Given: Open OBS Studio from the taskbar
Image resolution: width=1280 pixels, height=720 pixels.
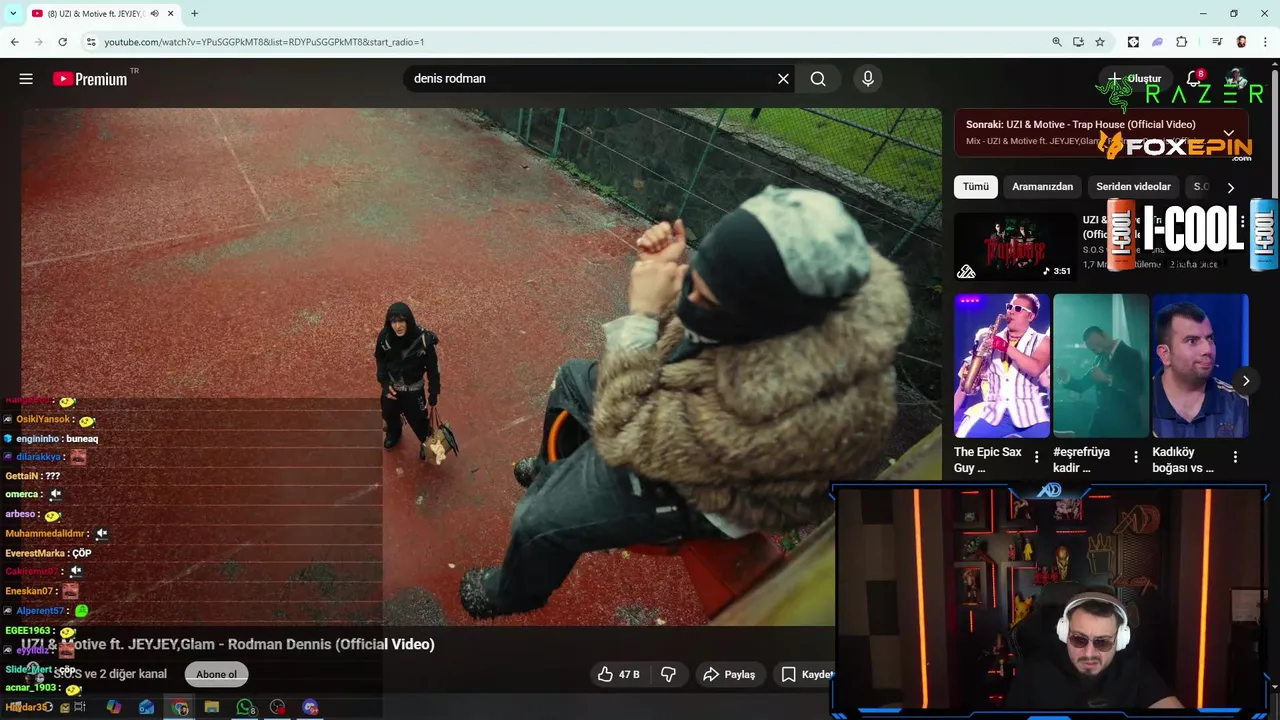Looking at the screenshot, I should click(x=277, y=707).
